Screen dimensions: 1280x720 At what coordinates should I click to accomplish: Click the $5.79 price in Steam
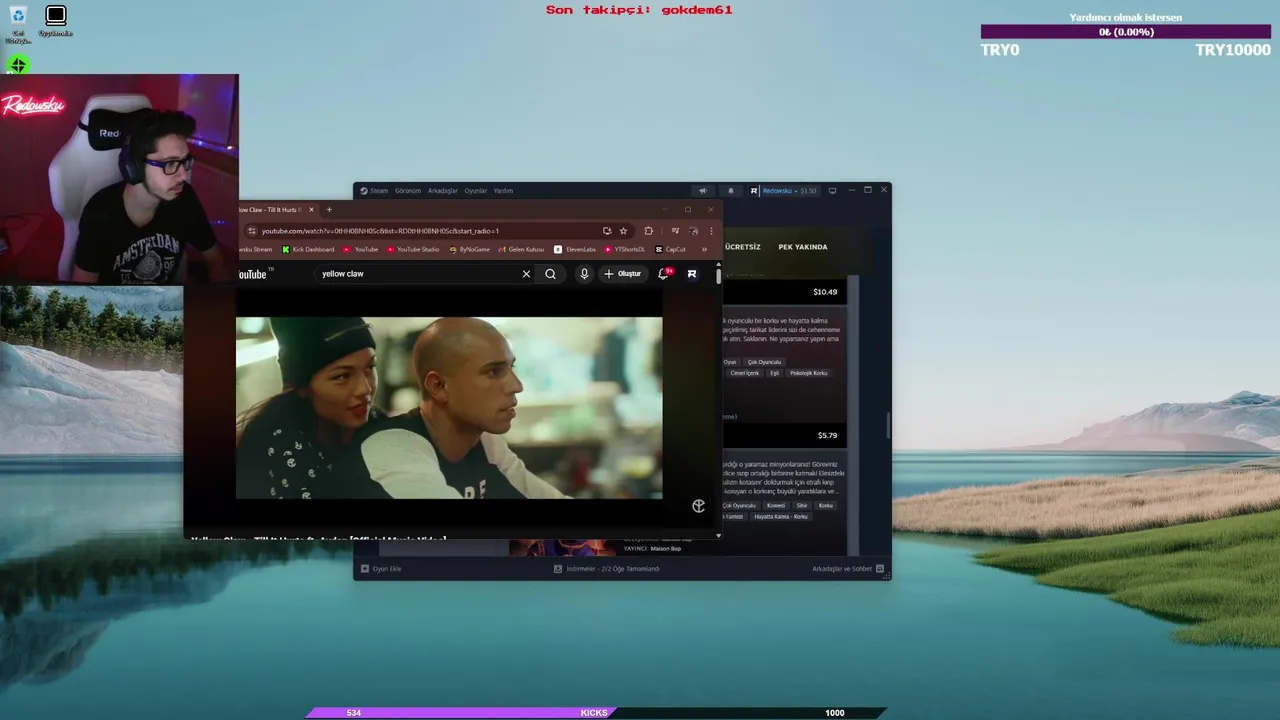point(827,436)
